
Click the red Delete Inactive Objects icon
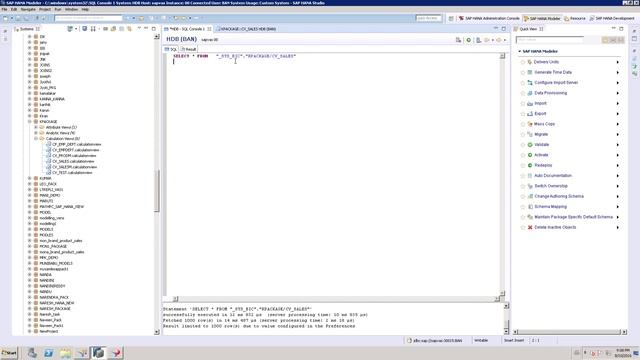(530, 227)
